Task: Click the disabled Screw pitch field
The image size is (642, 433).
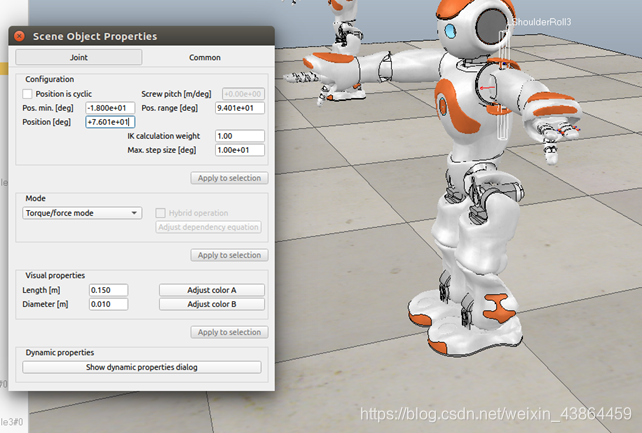Action: [x=243, y=94]
